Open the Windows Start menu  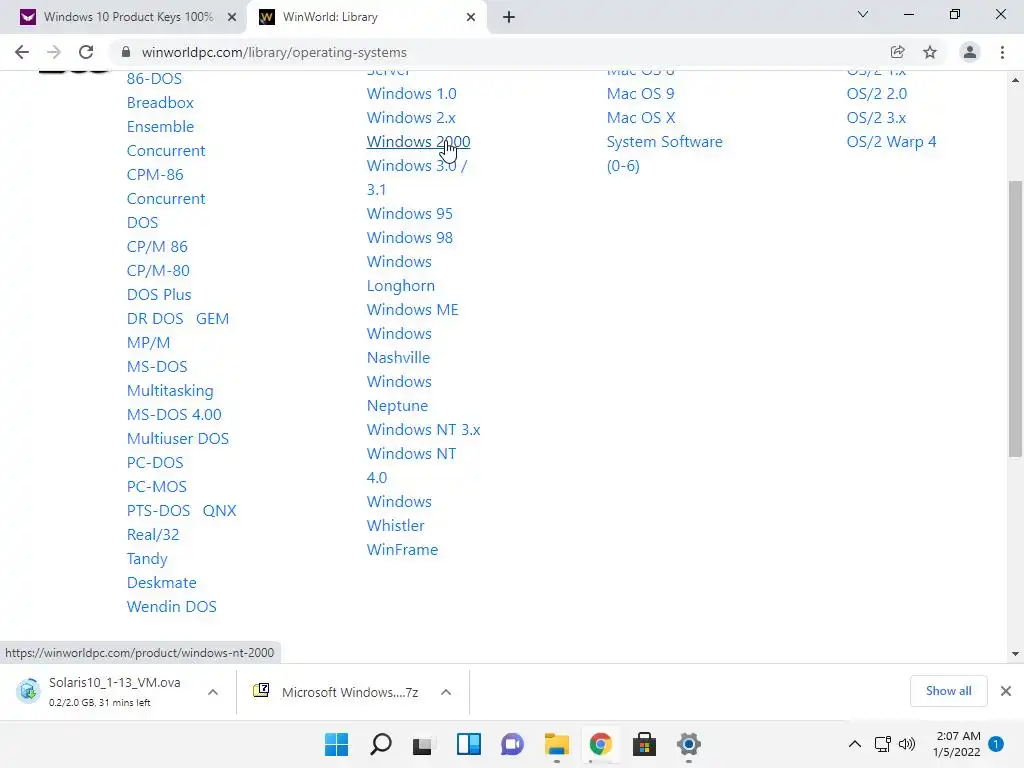coord(336,744)
